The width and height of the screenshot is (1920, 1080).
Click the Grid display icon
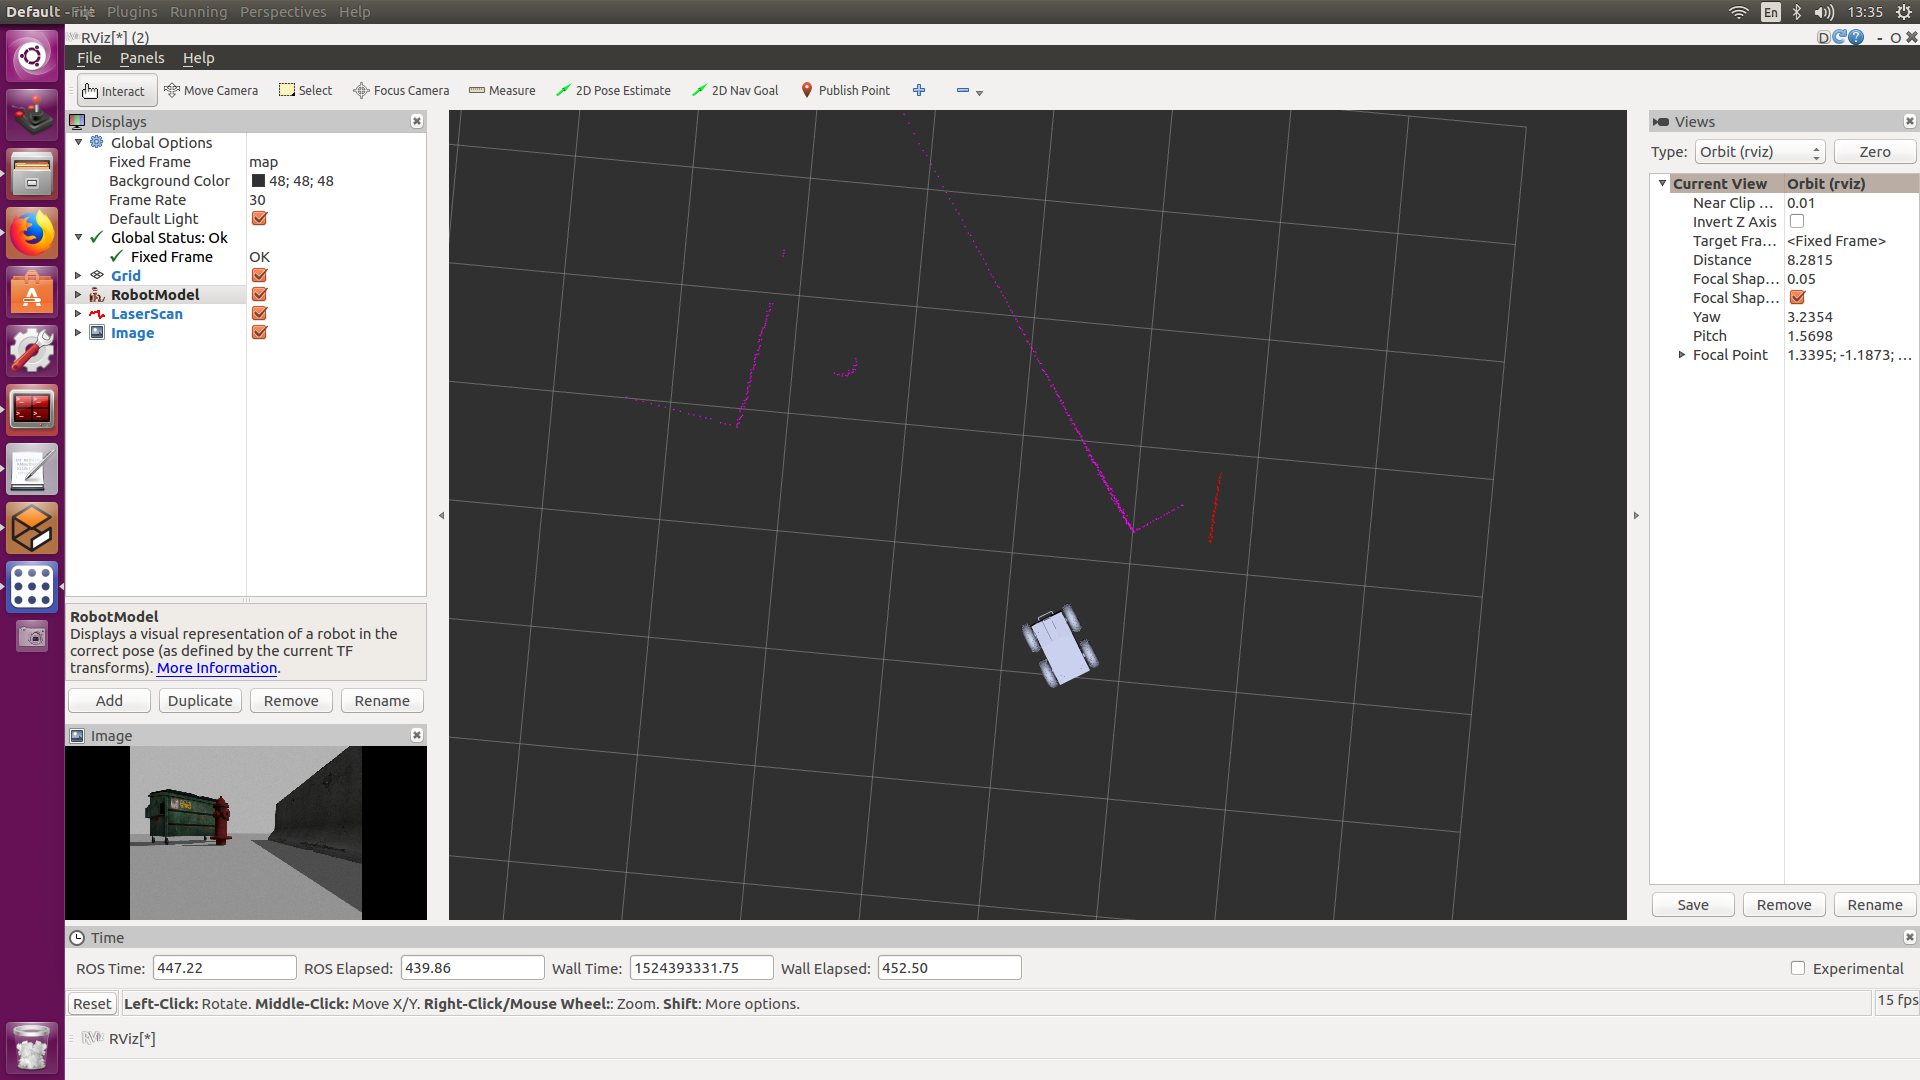click(97, 275)
